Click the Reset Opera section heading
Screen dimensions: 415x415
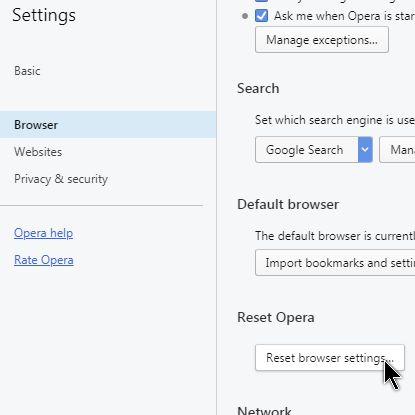click(x=276, y=317)
